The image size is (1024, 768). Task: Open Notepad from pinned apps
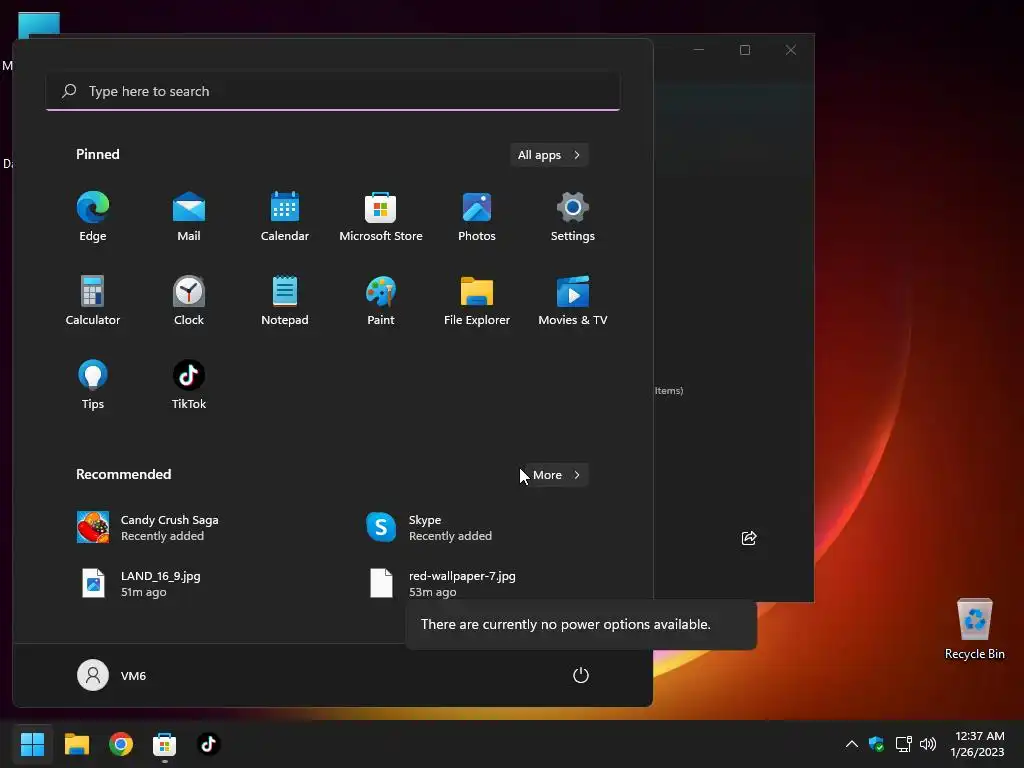pyautogui.click(x=285, y=301)
